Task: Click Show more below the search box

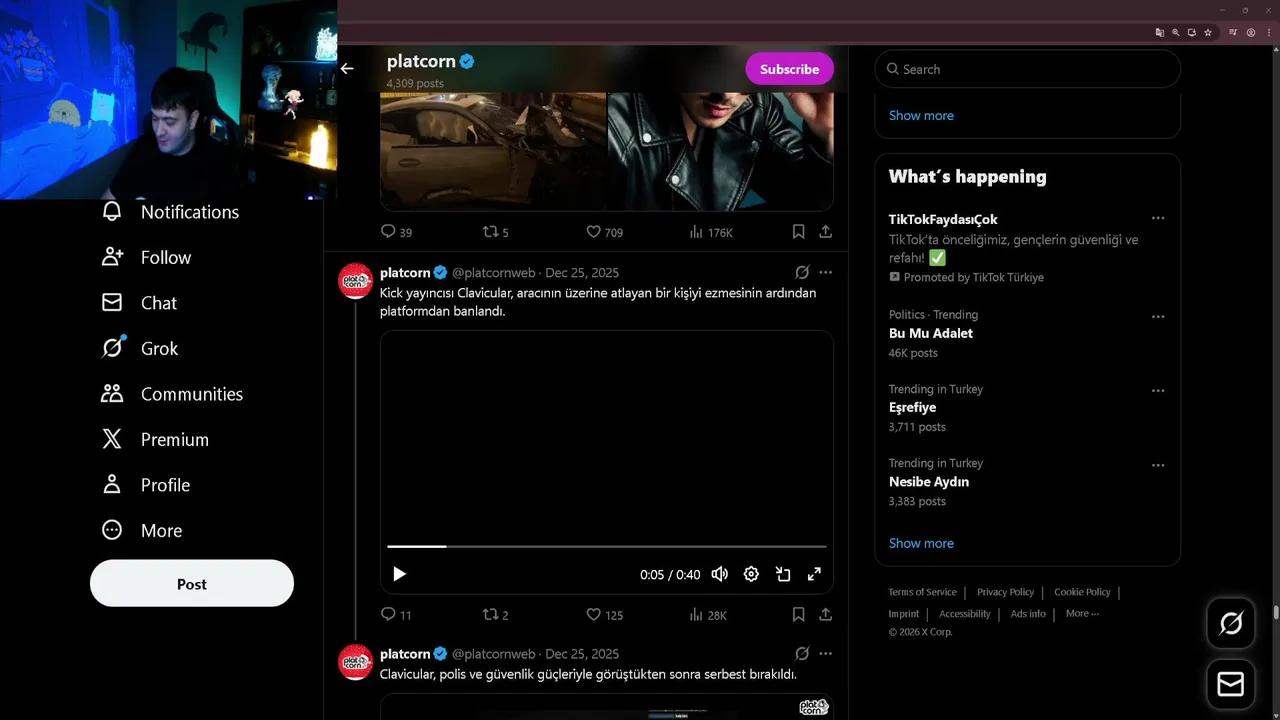Action: (921, 115)
